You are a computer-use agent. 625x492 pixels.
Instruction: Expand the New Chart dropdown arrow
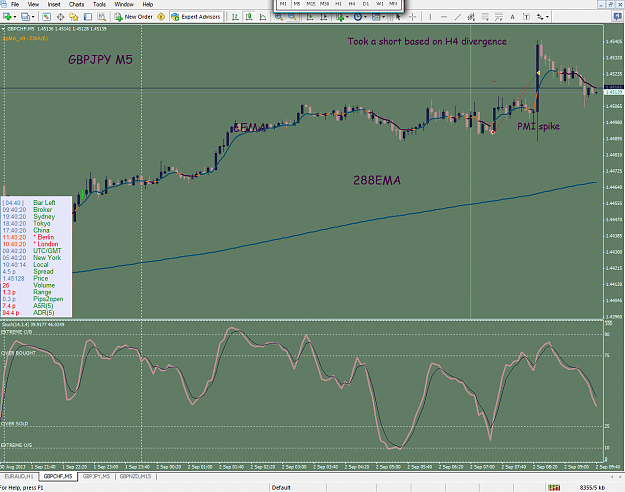[x=14, y=17]
